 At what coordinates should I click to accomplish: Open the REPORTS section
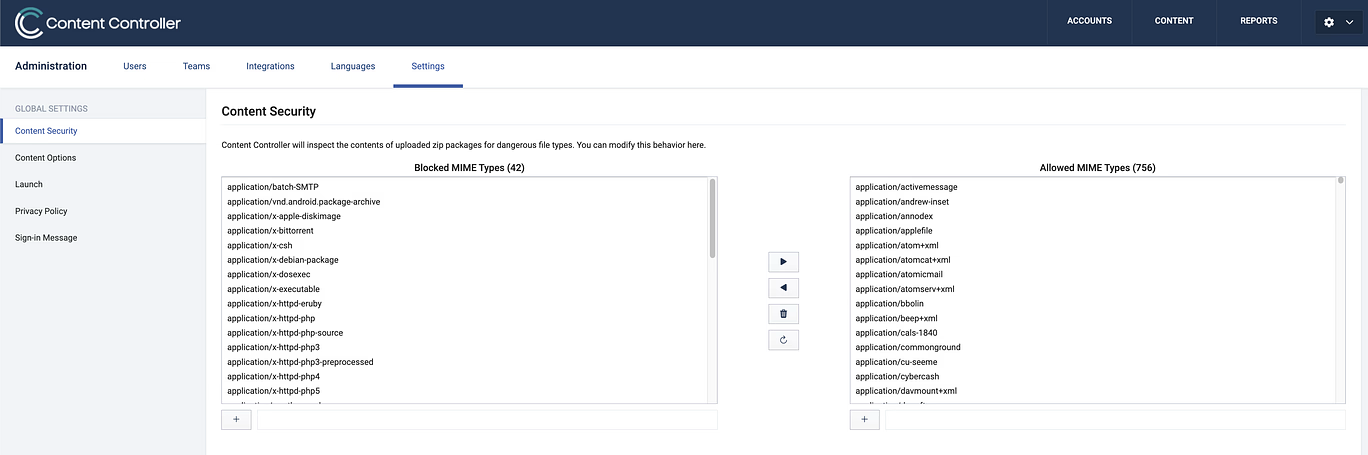click(1258, 21)
